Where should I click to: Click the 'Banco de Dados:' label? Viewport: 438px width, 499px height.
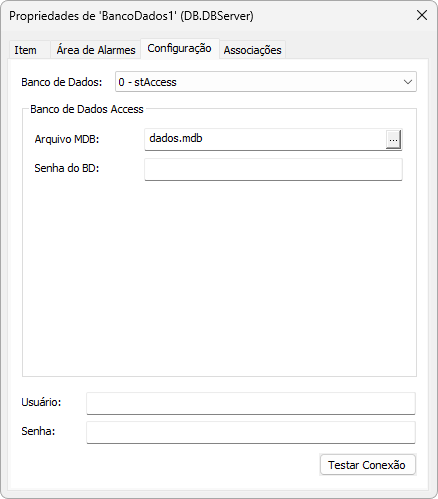[62, 82]
